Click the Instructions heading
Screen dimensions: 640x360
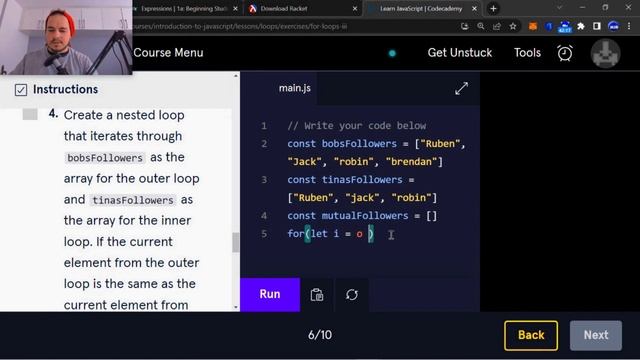pyautogui.click(x=65, y=89)
